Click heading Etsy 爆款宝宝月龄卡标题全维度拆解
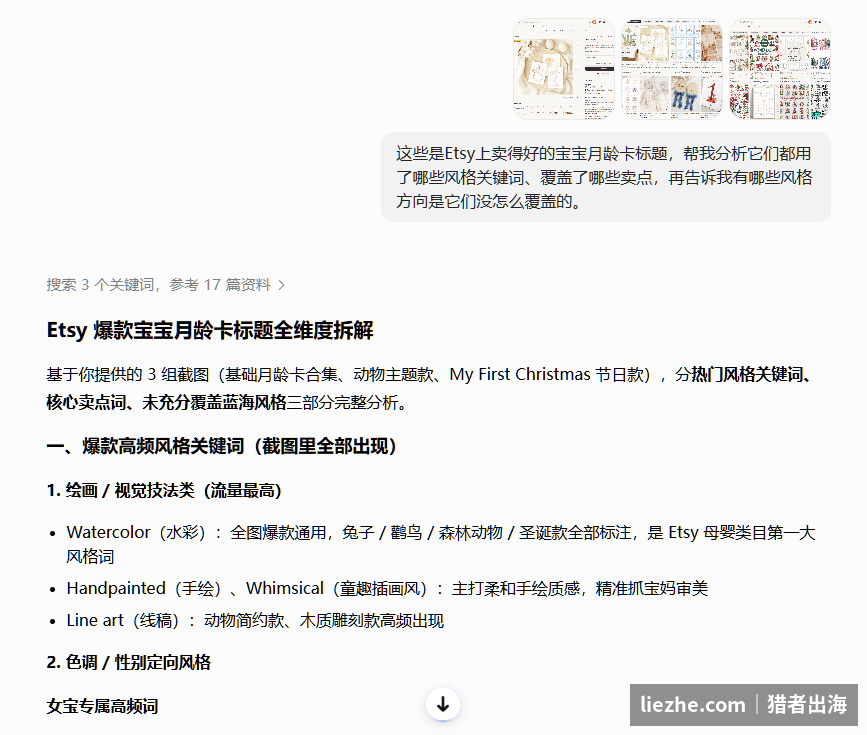This screenshot has width=867, height=735. click(x=210, y=330)
